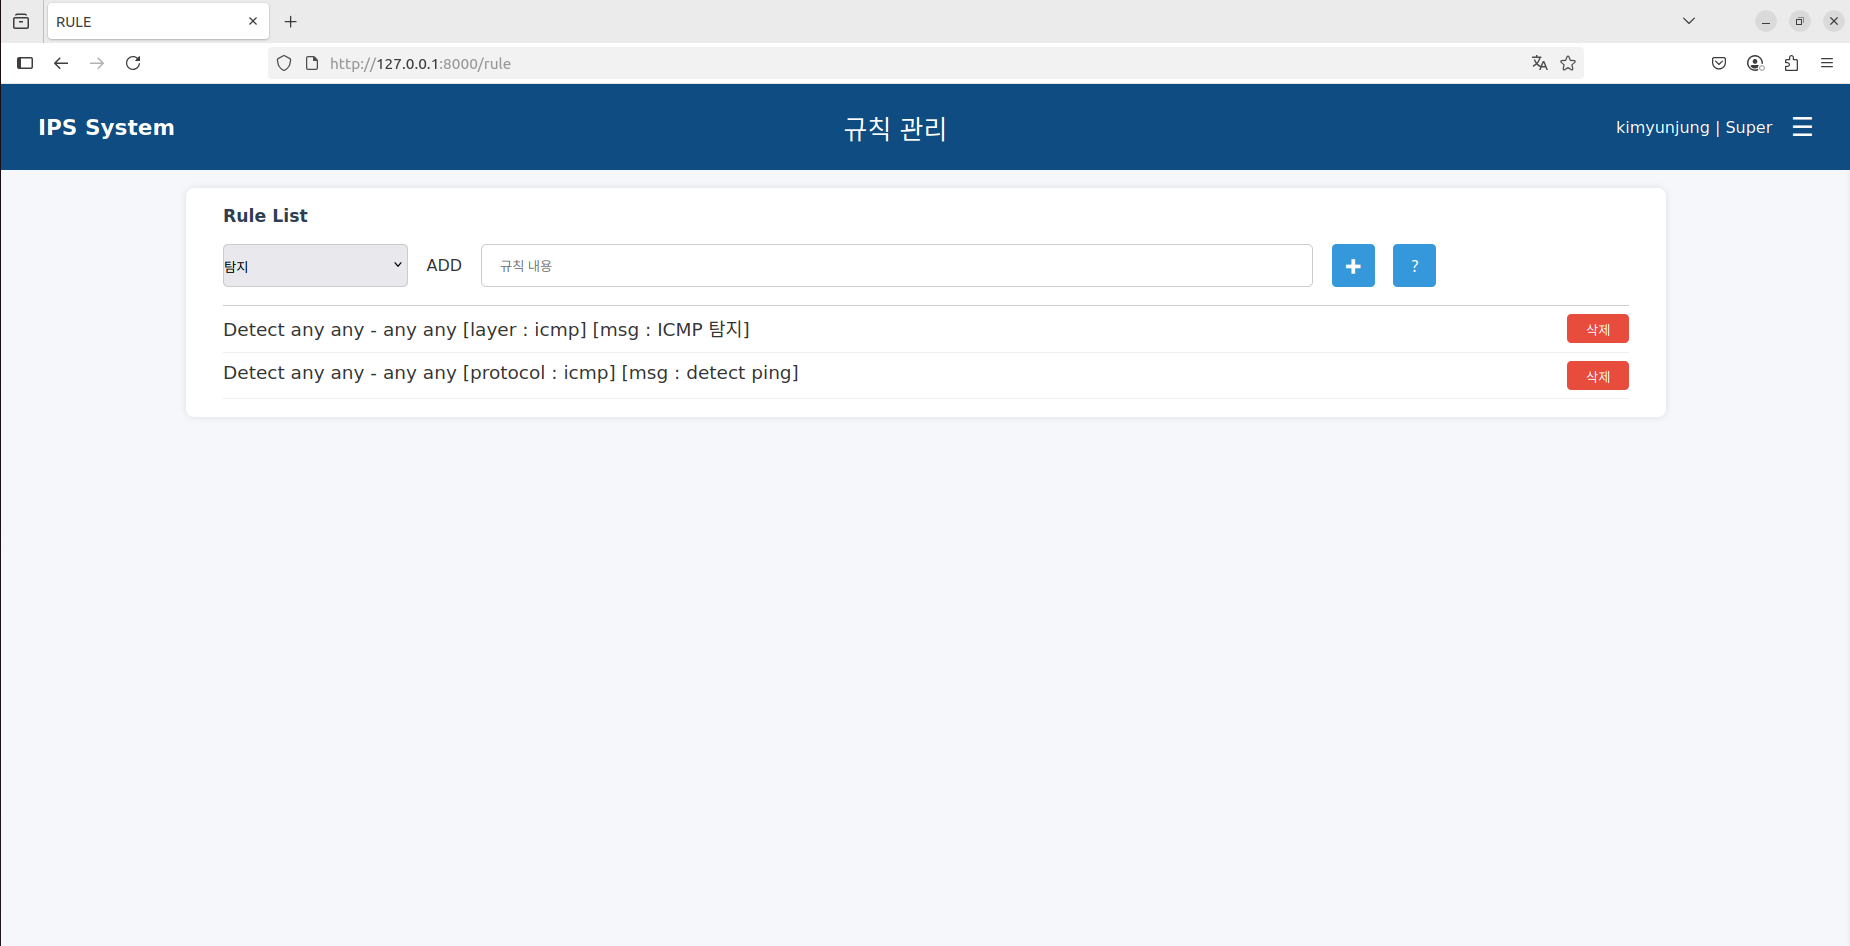Open the extensions puzzle icon
Screen dimensions: 1850x946
coord(1791,63)
